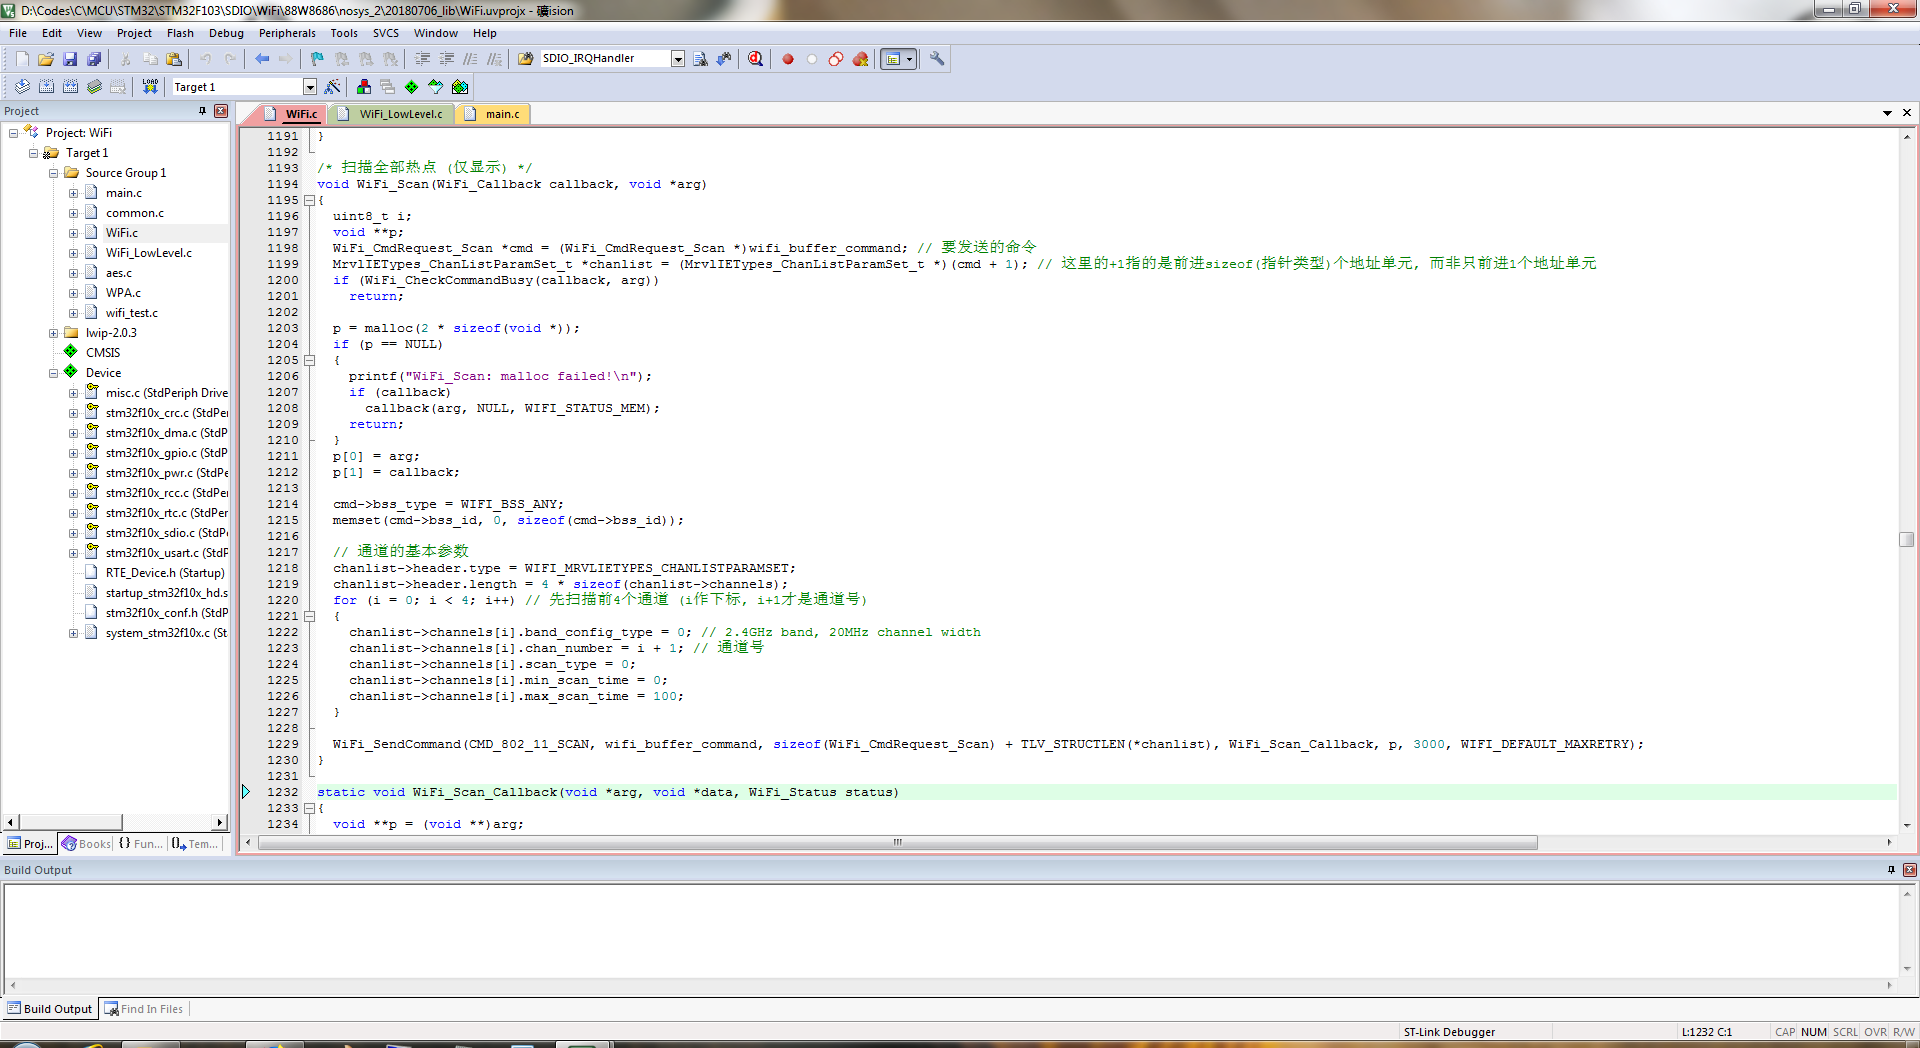Click the editor vertical scrollbar thumb
The height and width of the screenshot is (1048, 1920).
coord(1907,539)
